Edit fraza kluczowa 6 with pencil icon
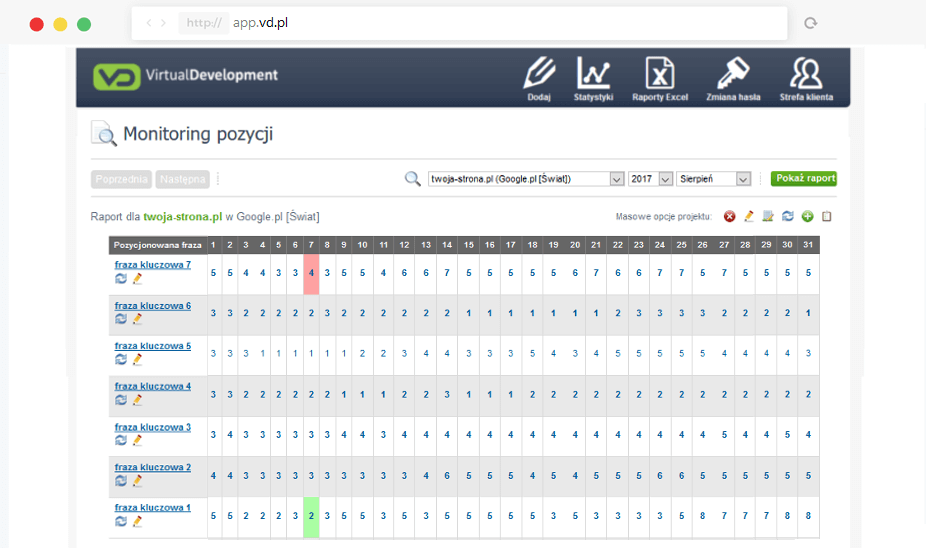Viewport: 926px width, 548px height. point(137,319)
